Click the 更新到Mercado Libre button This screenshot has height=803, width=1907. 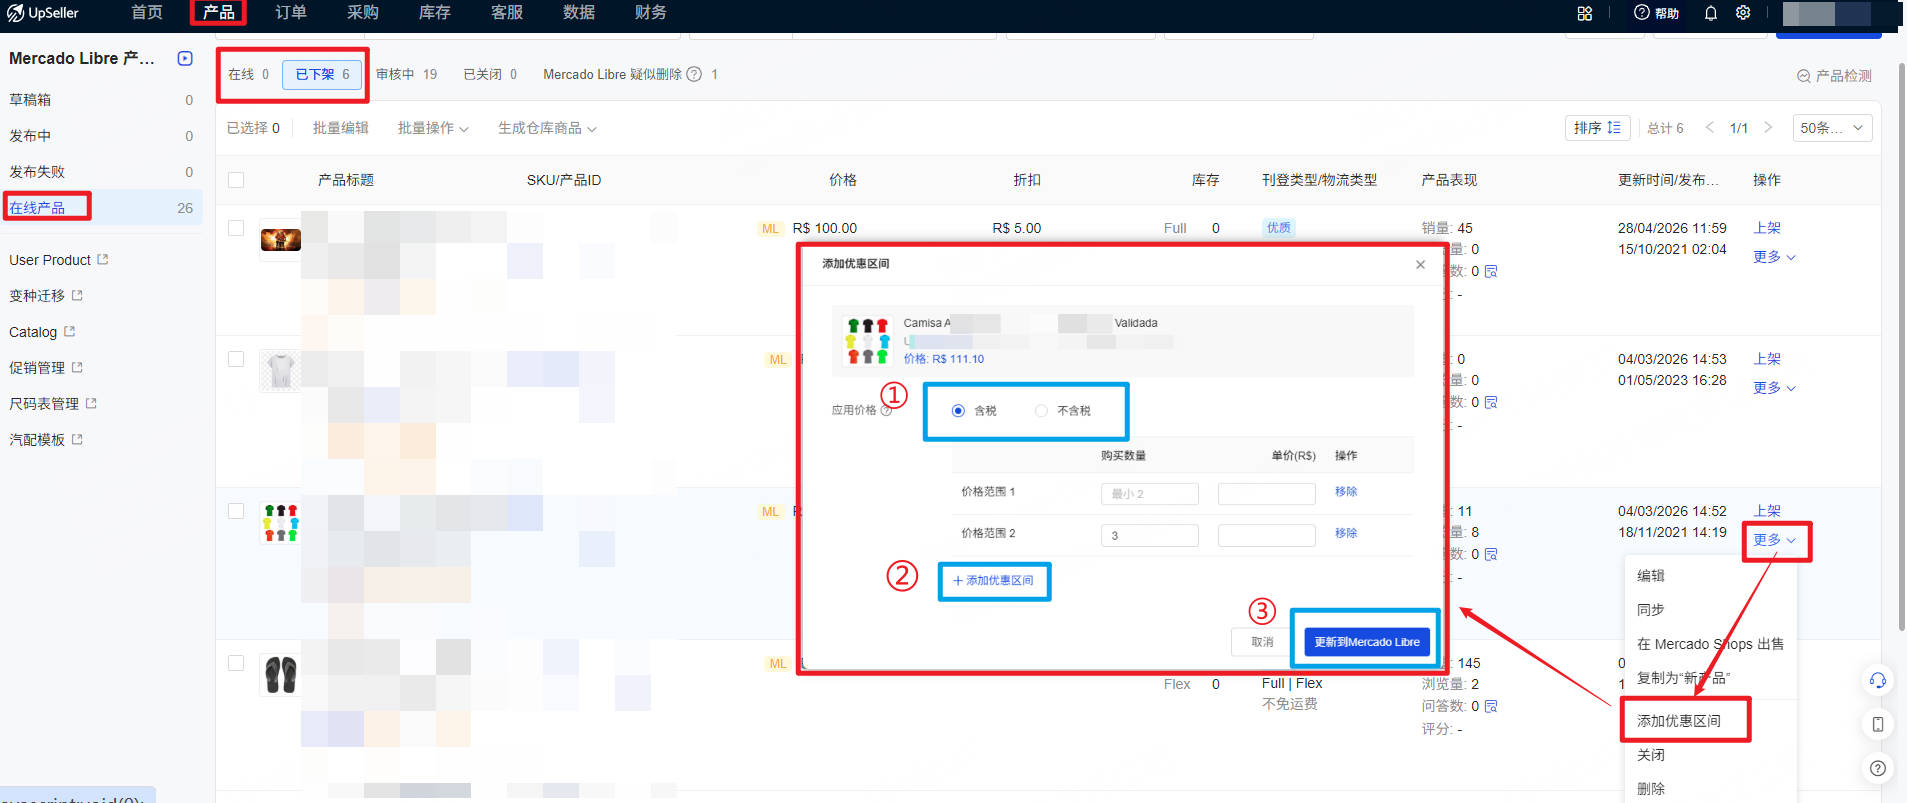1367,642
